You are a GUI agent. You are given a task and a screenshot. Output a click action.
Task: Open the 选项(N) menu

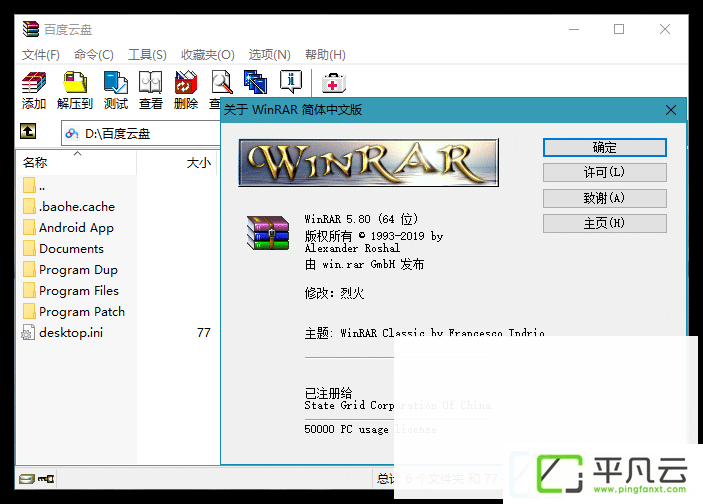click(x=269, y=55)
